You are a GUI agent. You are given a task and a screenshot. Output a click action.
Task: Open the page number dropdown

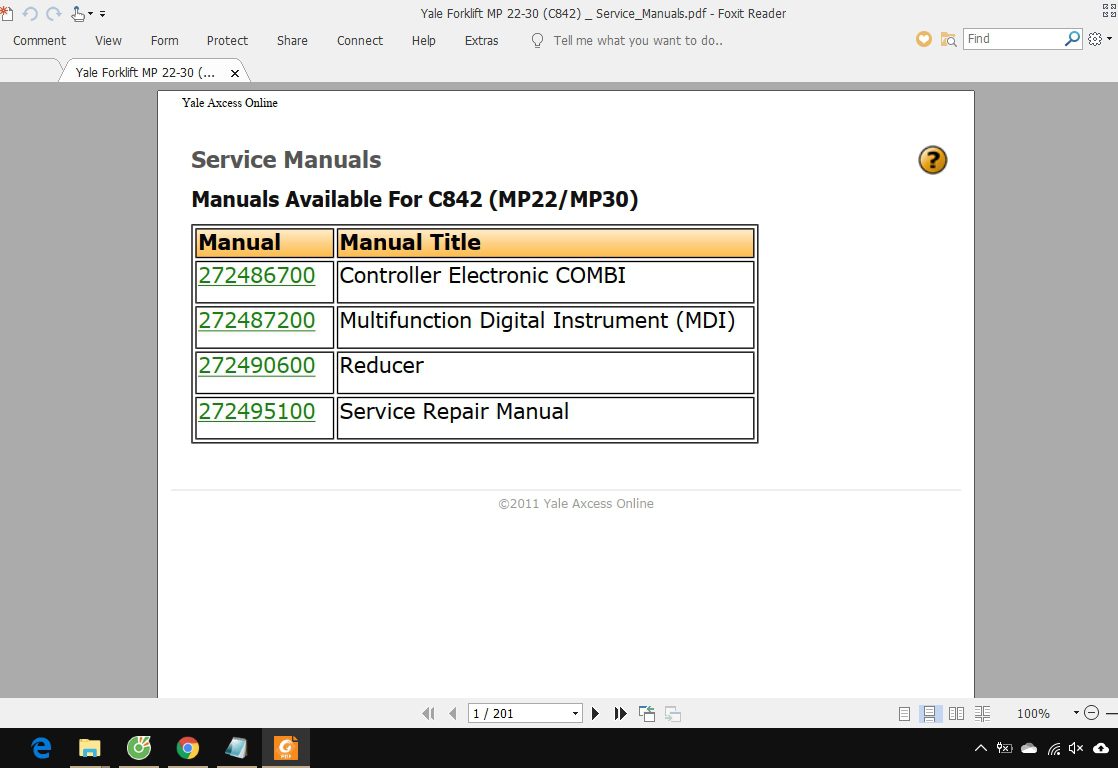[575, 713]
